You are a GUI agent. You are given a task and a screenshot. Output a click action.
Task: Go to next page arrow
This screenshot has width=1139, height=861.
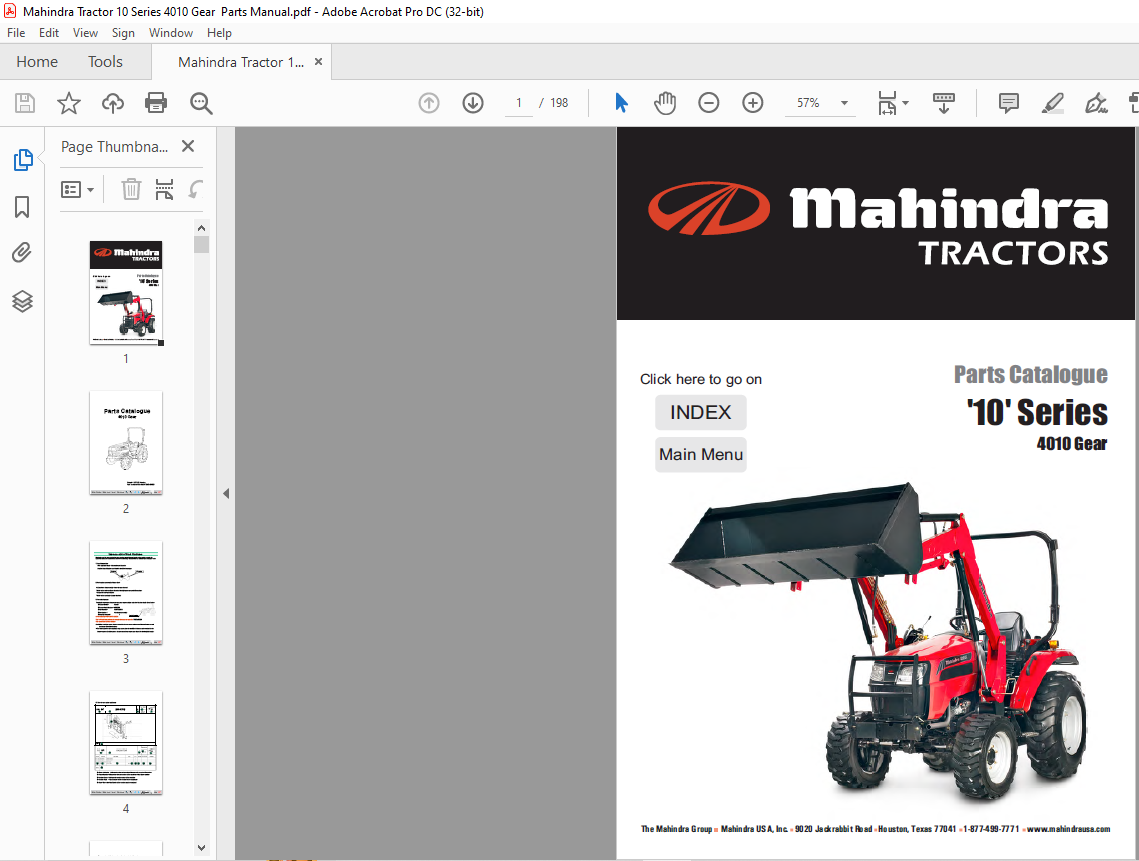473,103
